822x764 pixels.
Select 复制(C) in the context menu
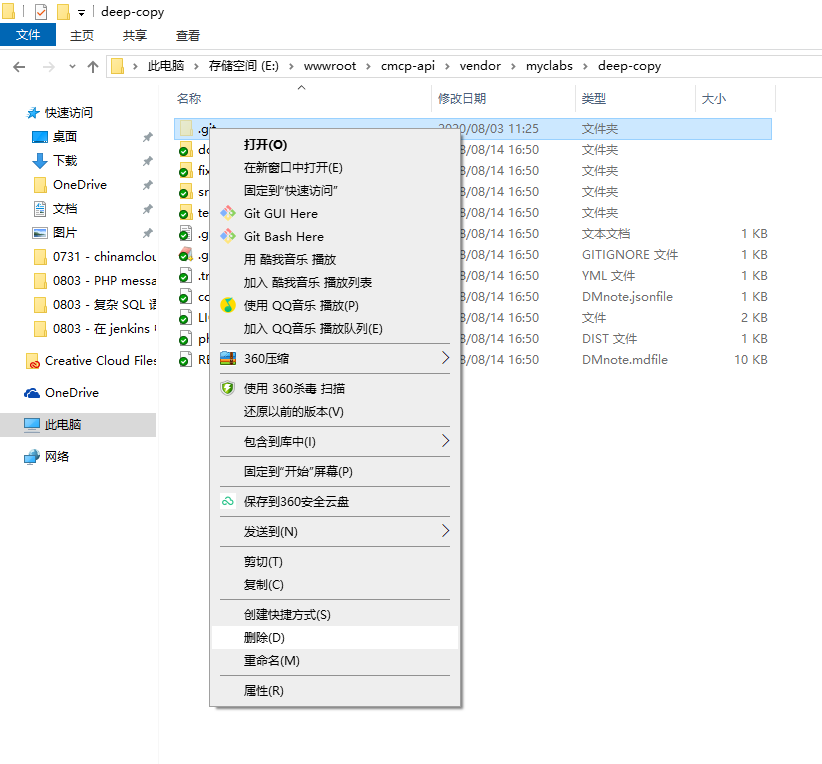click(335, 585)
